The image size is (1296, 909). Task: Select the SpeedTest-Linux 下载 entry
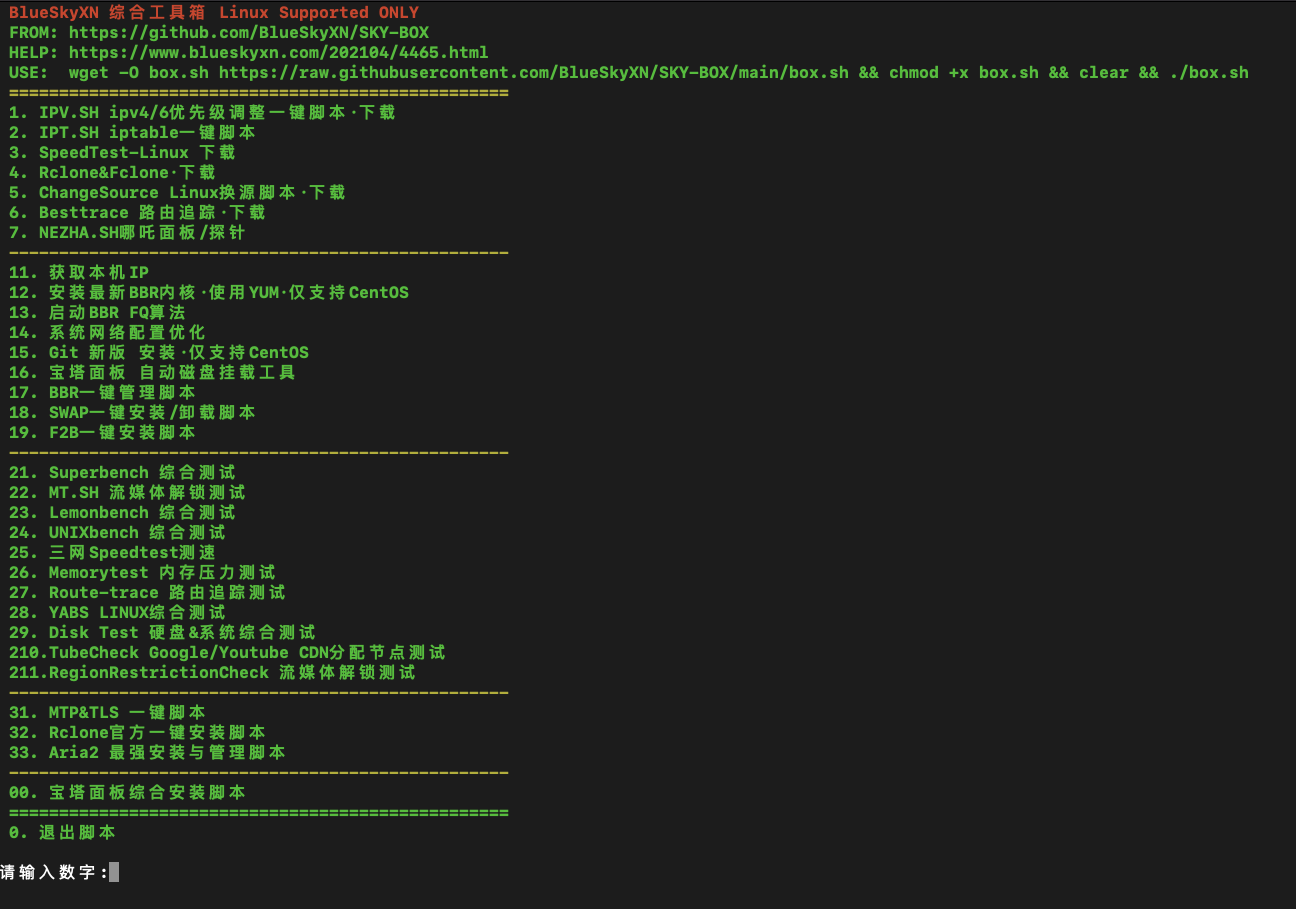click(122, 153)
